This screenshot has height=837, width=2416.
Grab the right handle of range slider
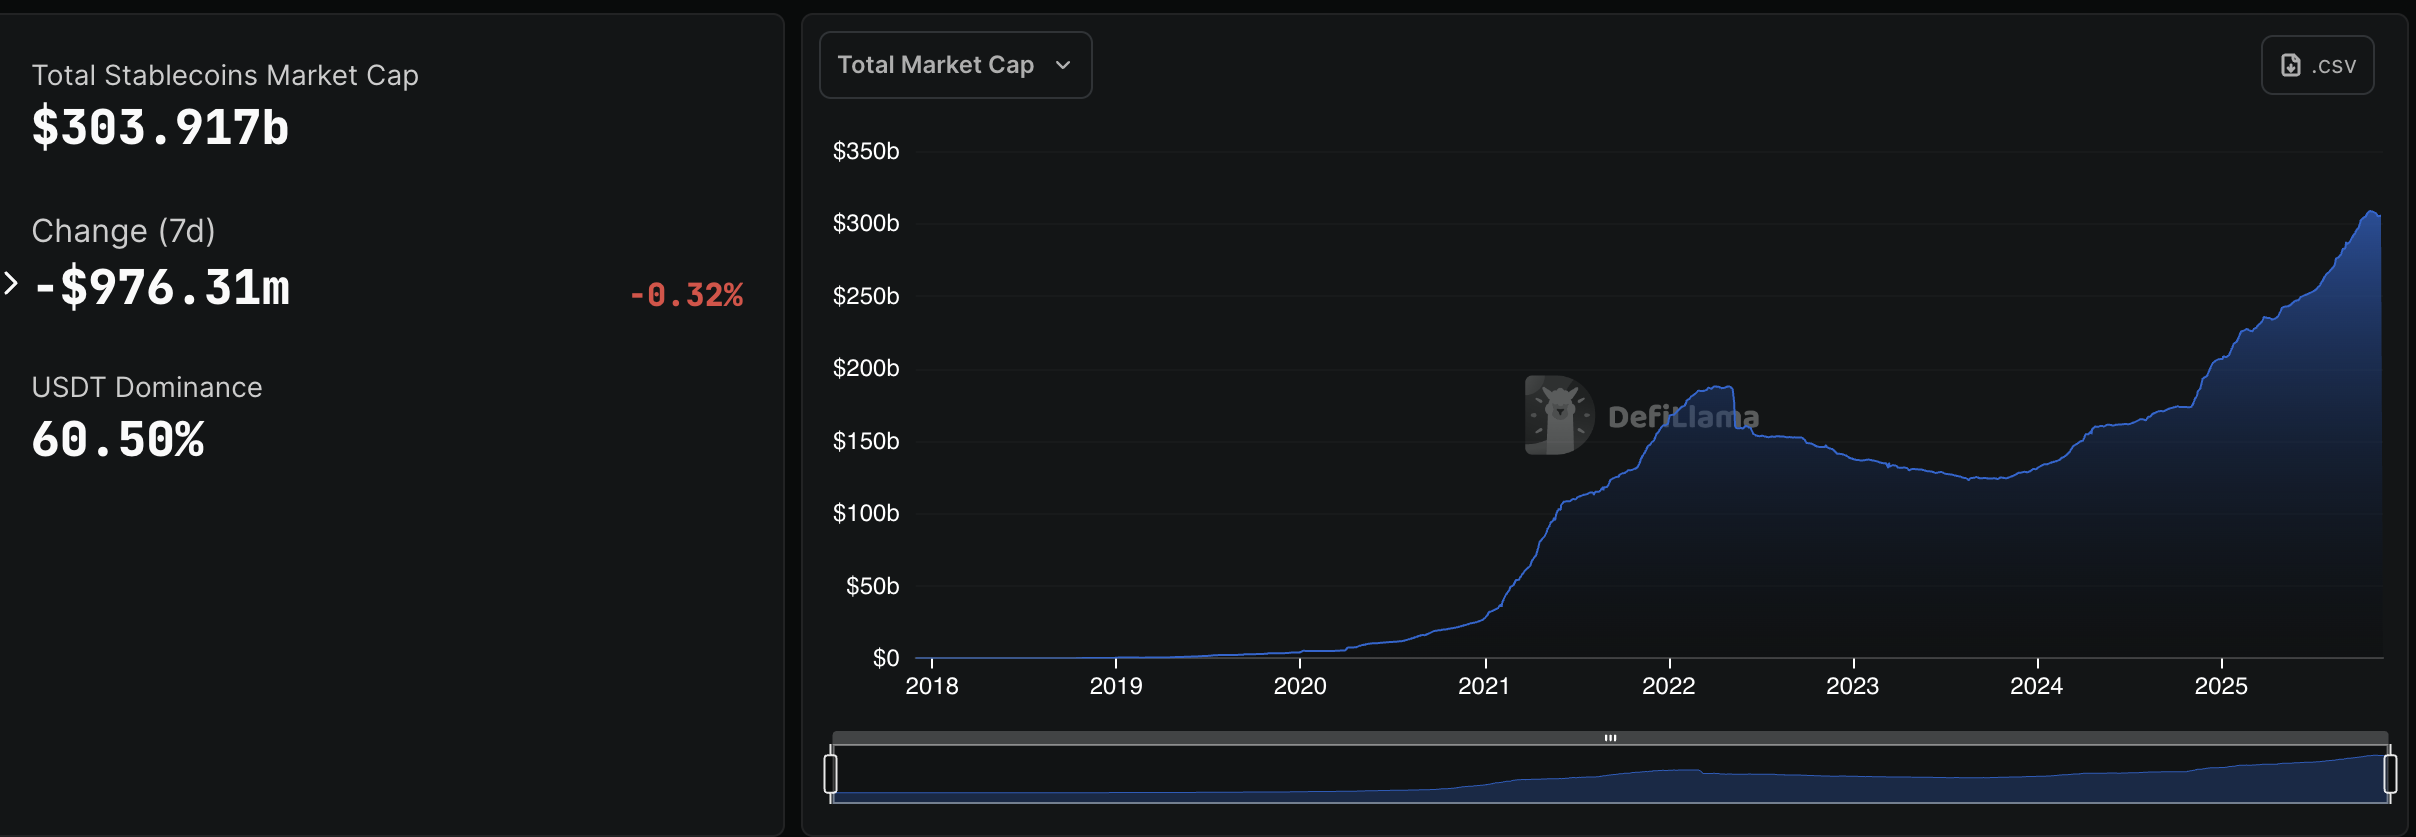coord(2390,774)
